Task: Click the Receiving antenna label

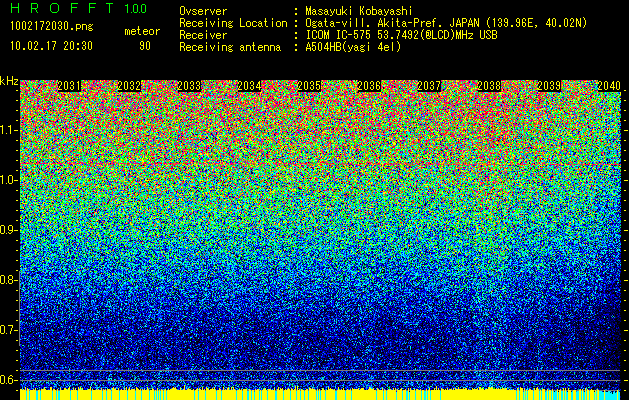Action: click(x=230, y=47)
